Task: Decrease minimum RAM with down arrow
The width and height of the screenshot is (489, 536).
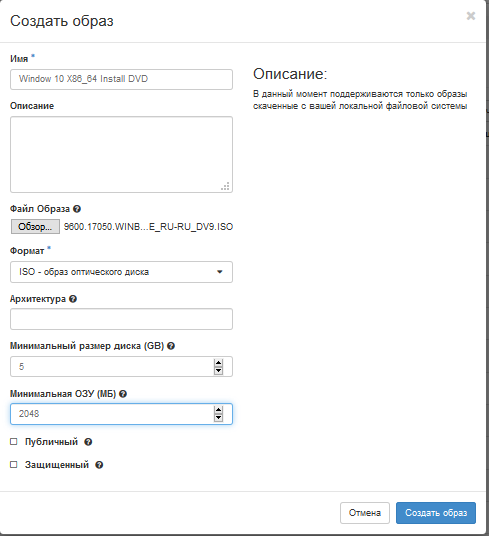Action: pyautogui.click(x=218, y=418)
